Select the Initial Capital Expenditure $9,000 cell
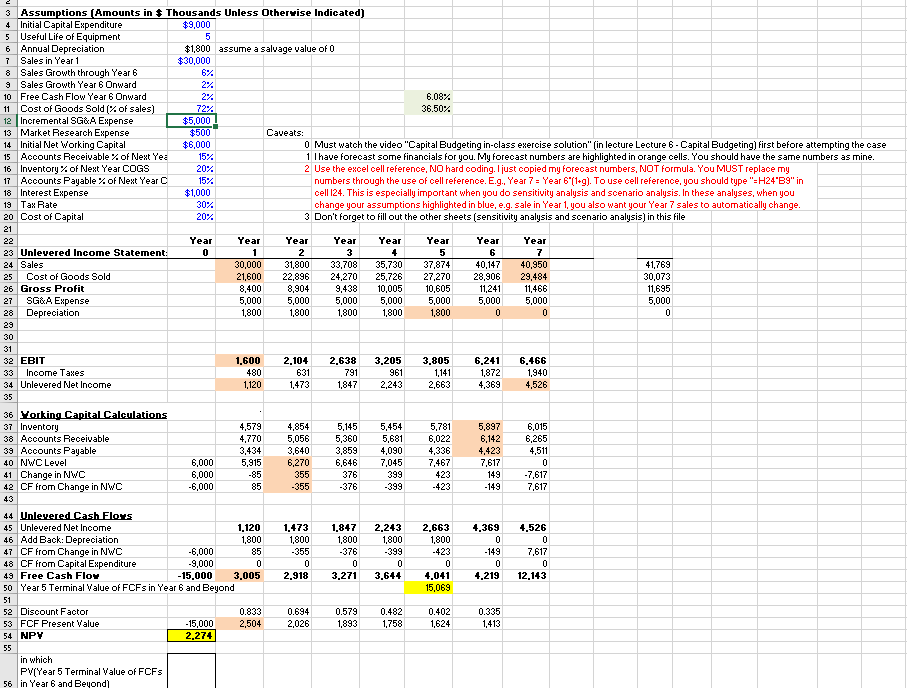Screen dimensions: 907x688 tap(191, 25)
